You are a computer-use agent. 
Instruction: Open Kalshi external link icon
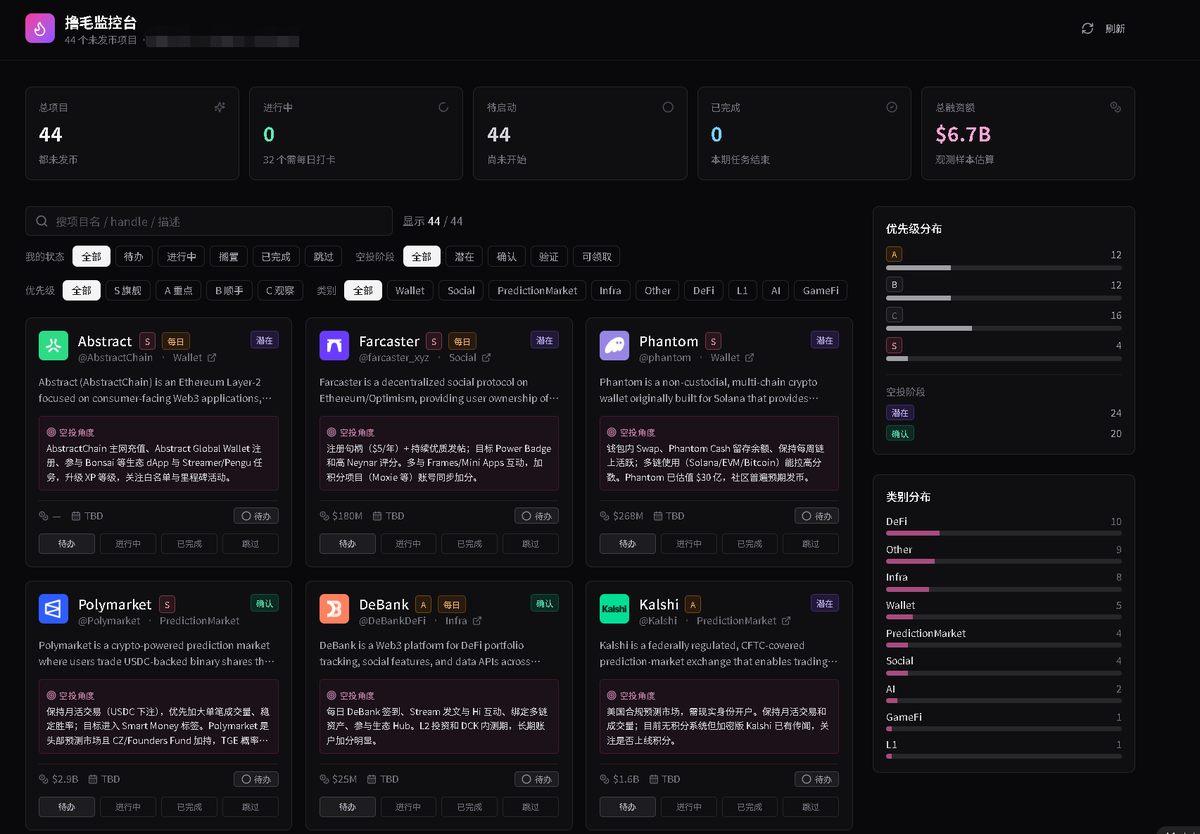[786, 620]
